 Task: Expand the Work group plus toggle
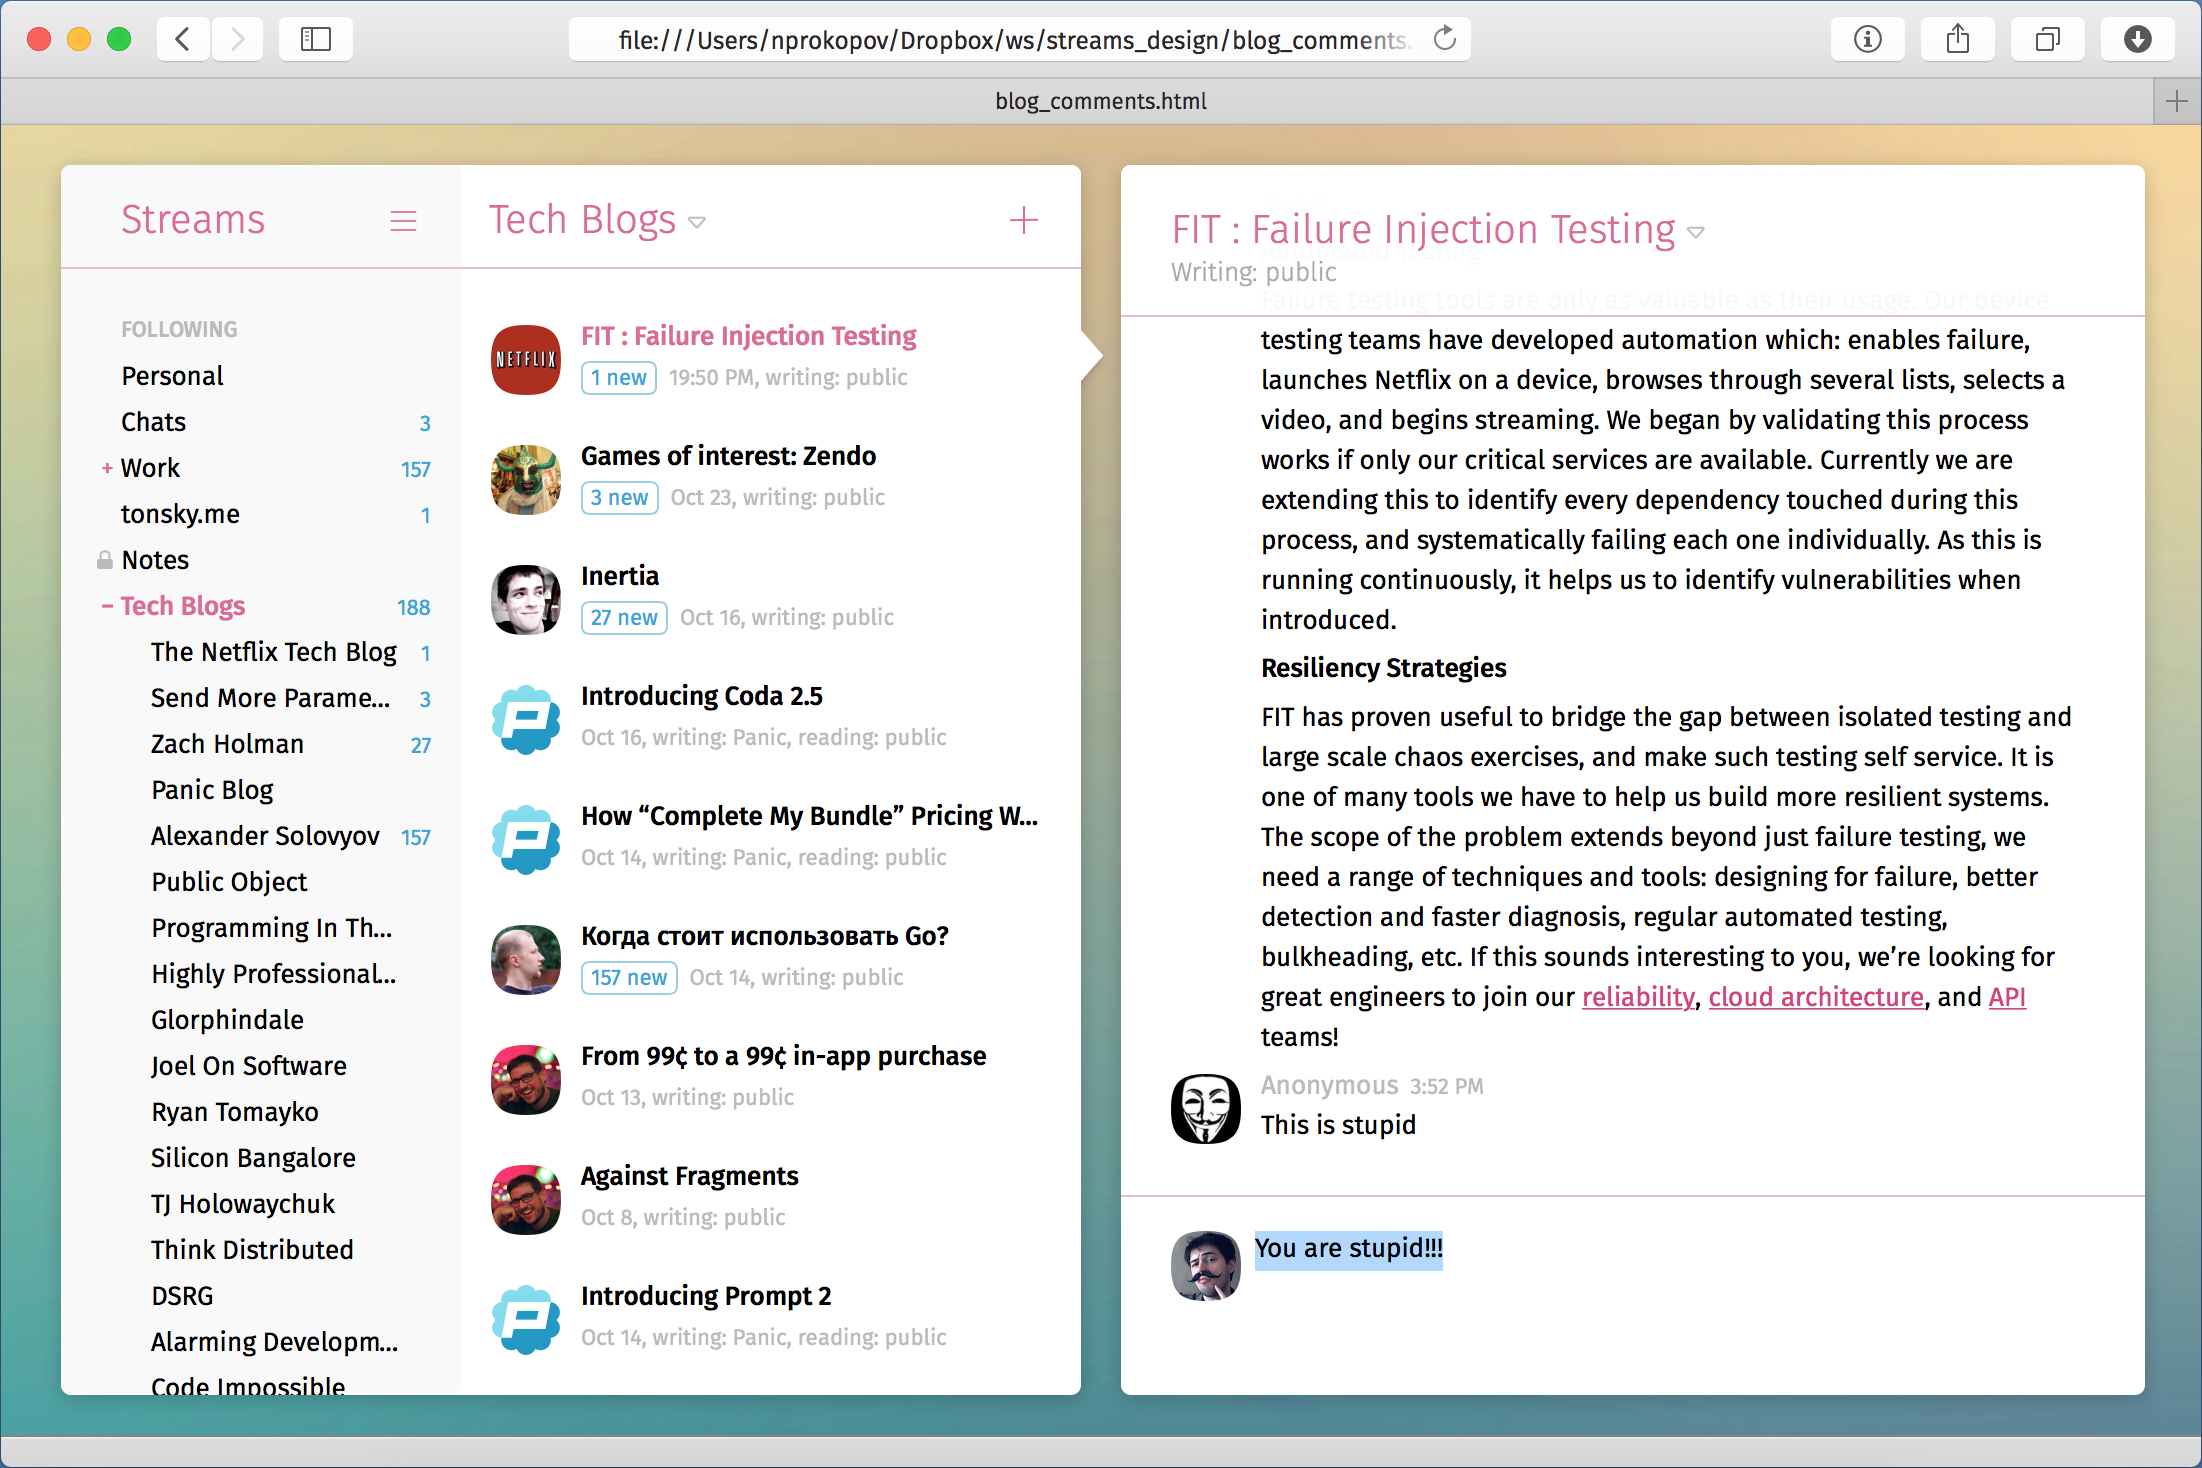[x=107, y=468]
